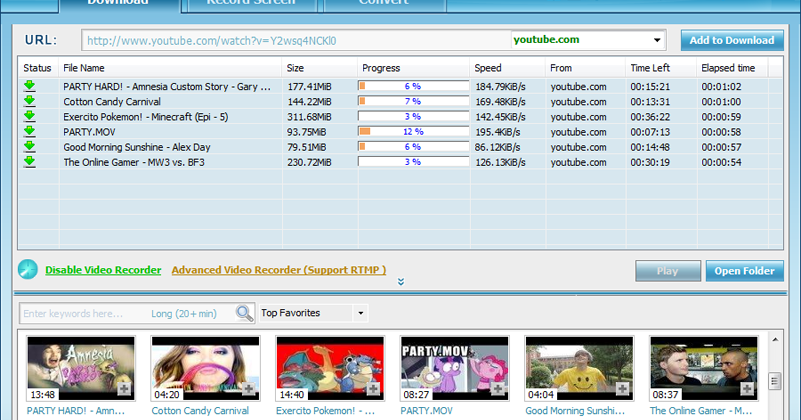Click download status icon for Exercito Pokemon! row
801x420 pixels.
point(30,116)
